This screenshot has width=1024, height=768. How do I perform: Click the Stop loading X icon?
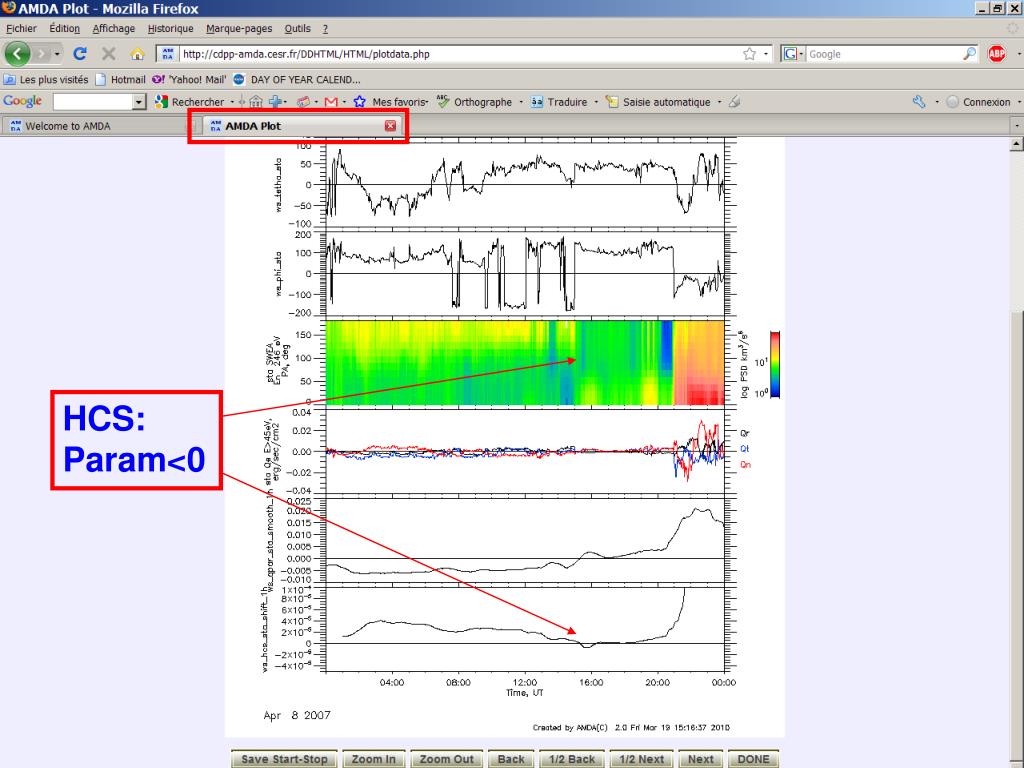(x=108, y=54)
